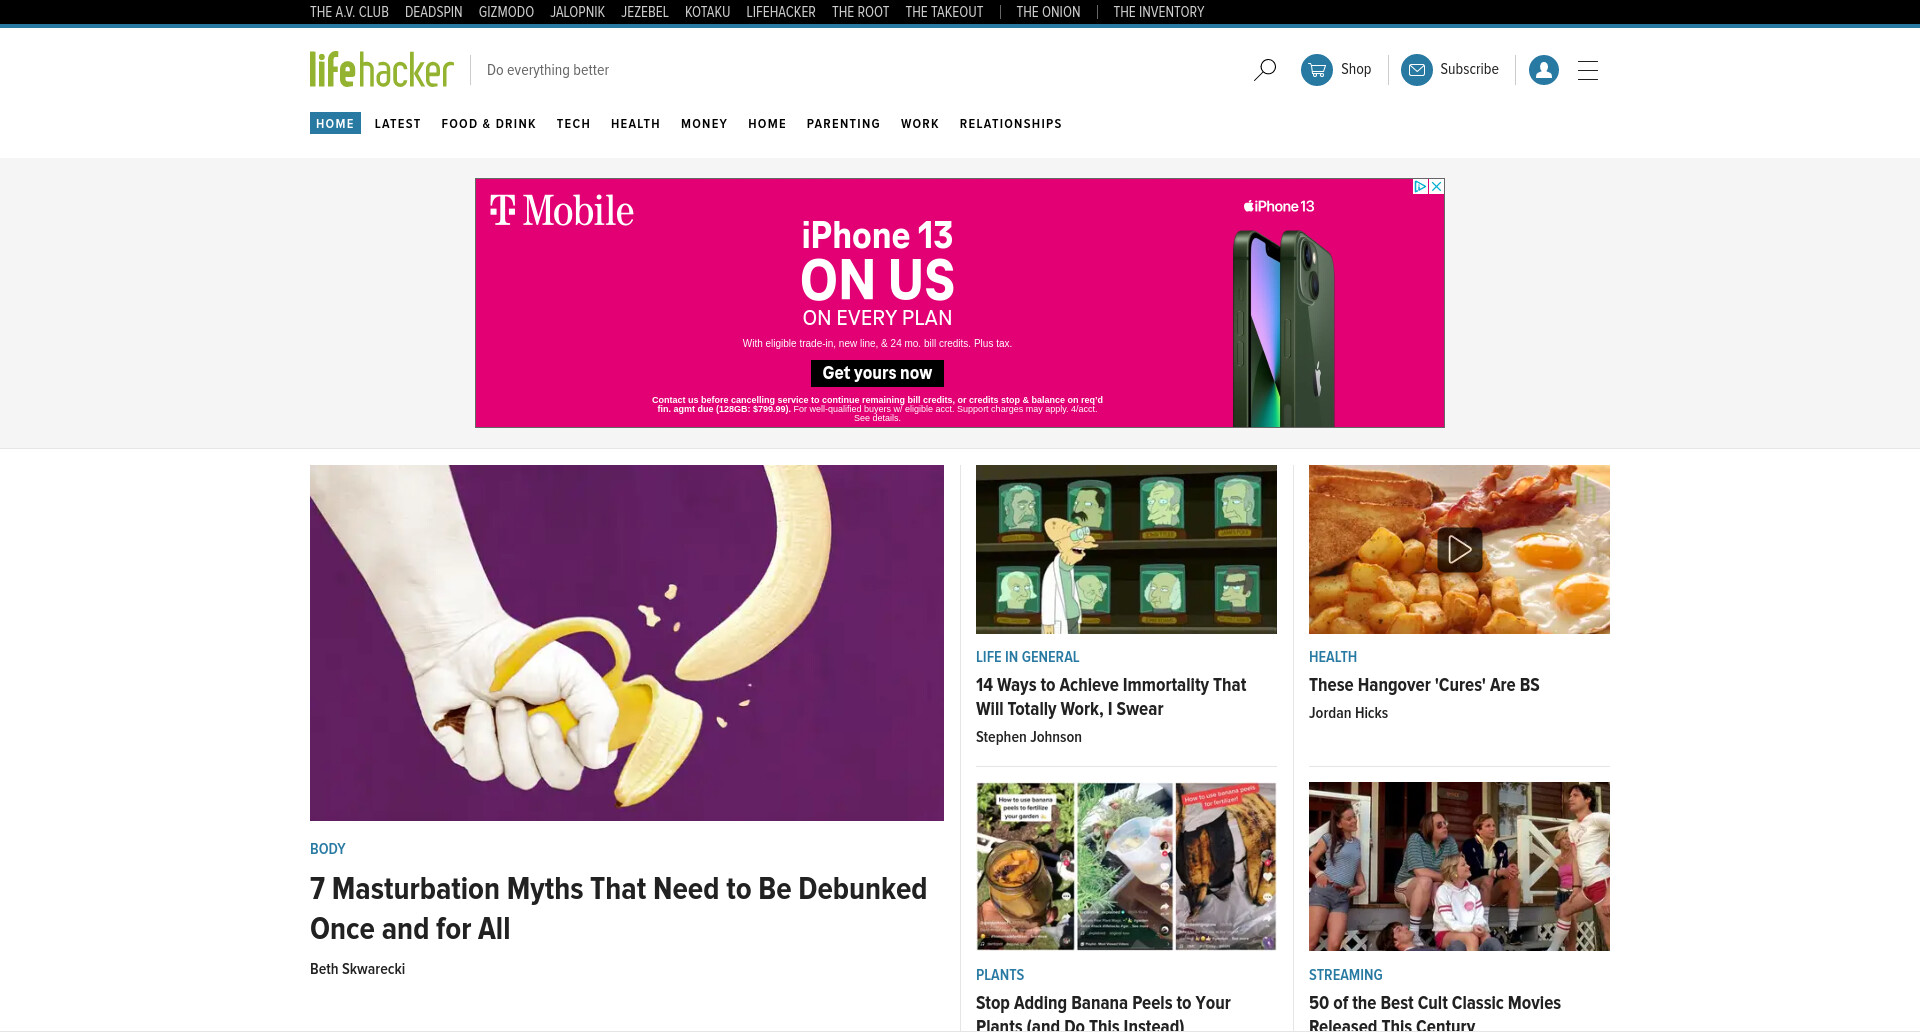Play the hangover cures video
This screenshot has width=1920, height=1032.
pos(1459,549)
